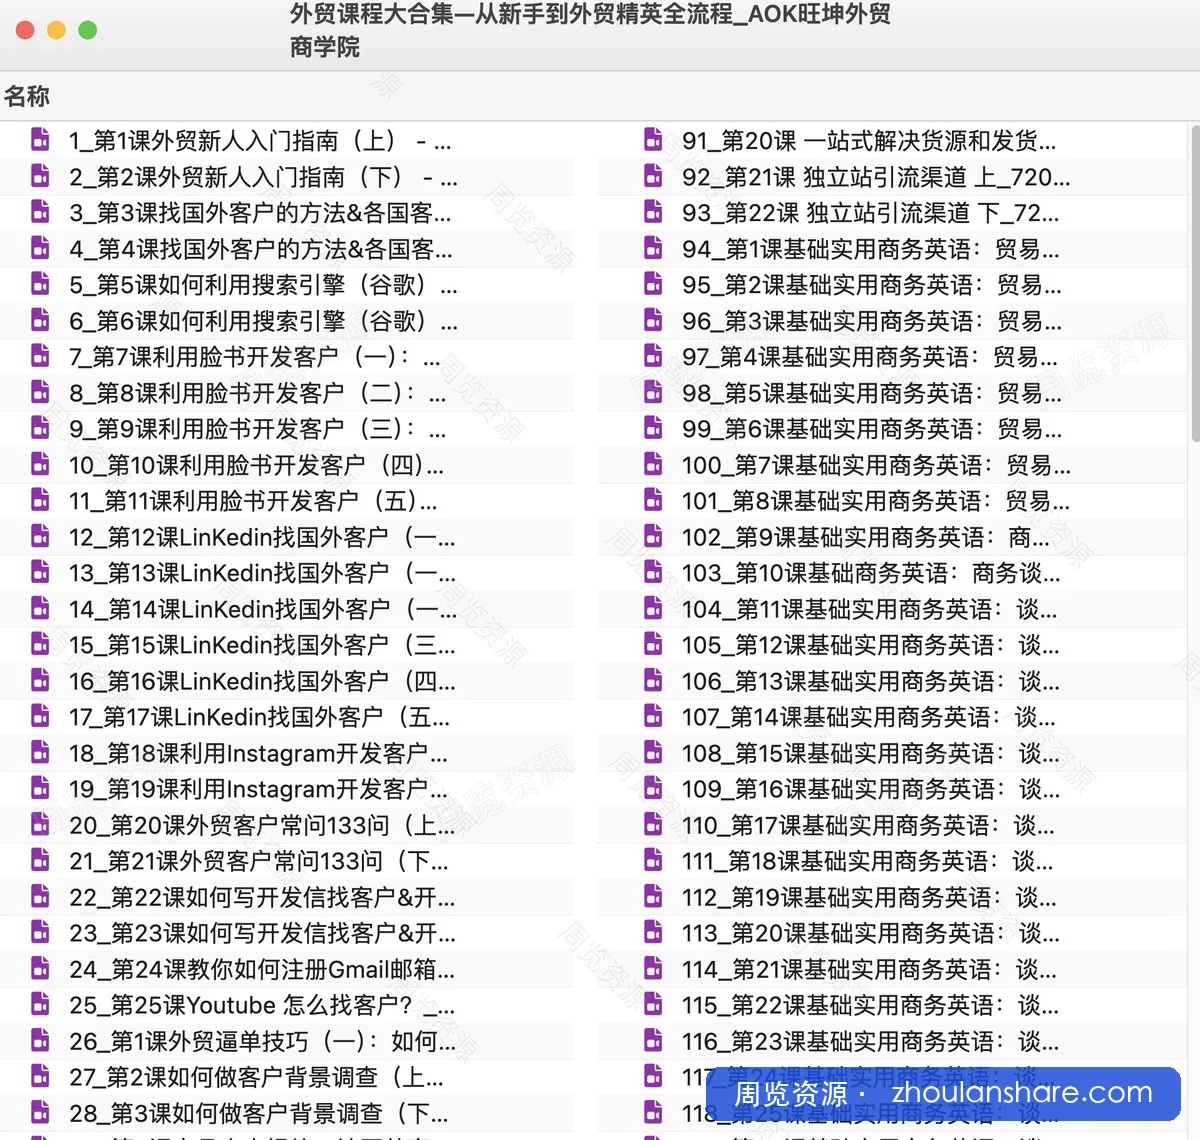Click file name 27_第2课如何做客户背景调查（上

[257, 1077]
